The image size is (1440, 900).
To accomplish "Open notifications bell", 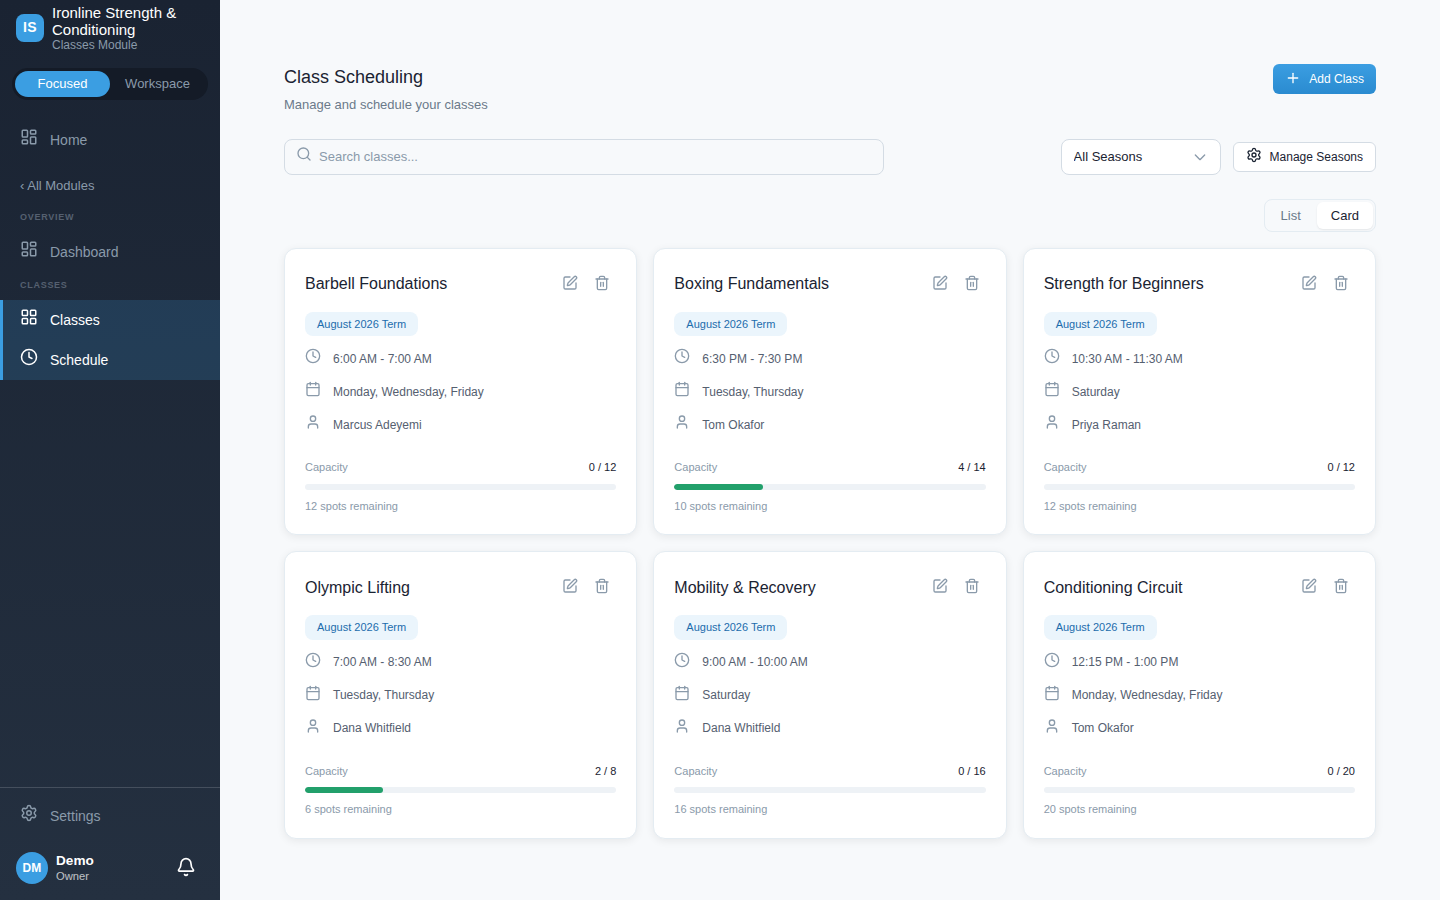I will pos(186,867).
